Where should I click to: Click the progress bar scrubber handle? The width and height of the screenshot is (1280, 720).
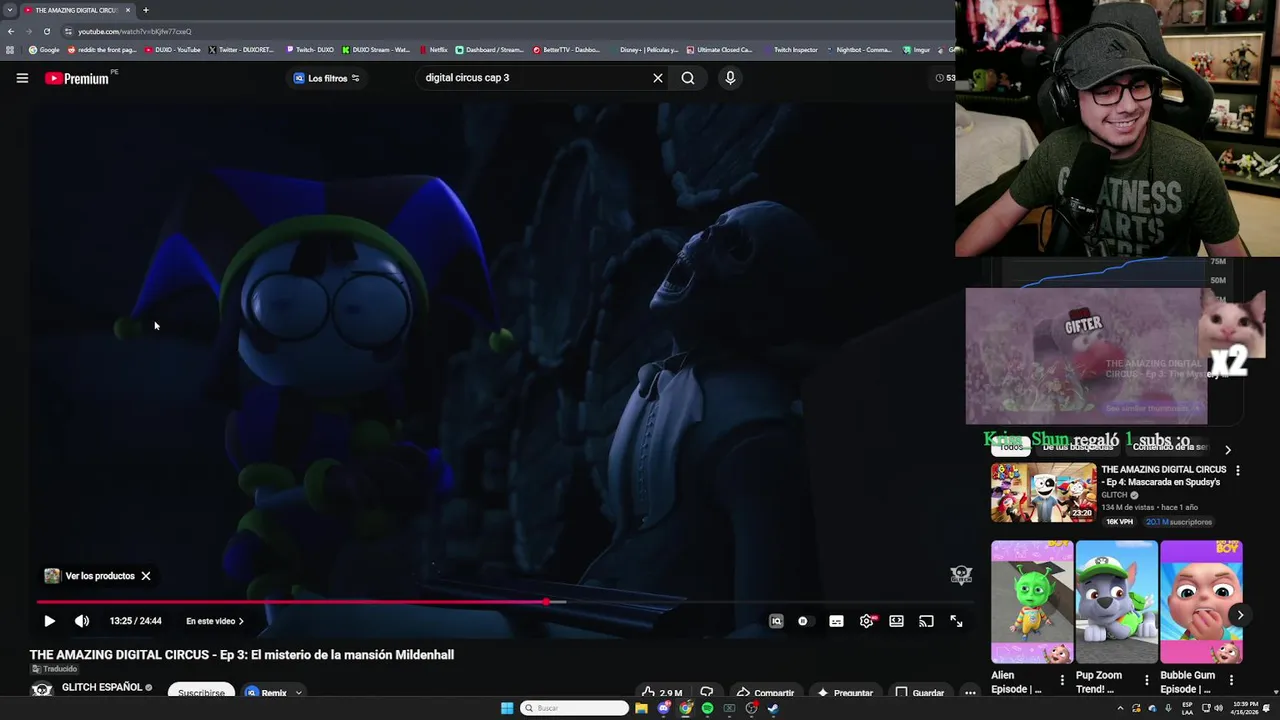pyautogui.click(x=546, y=602)
